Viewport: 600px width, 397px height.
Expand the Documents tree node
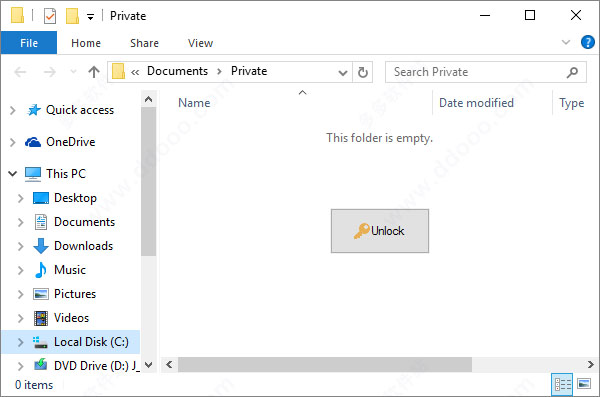click(21, 222)
